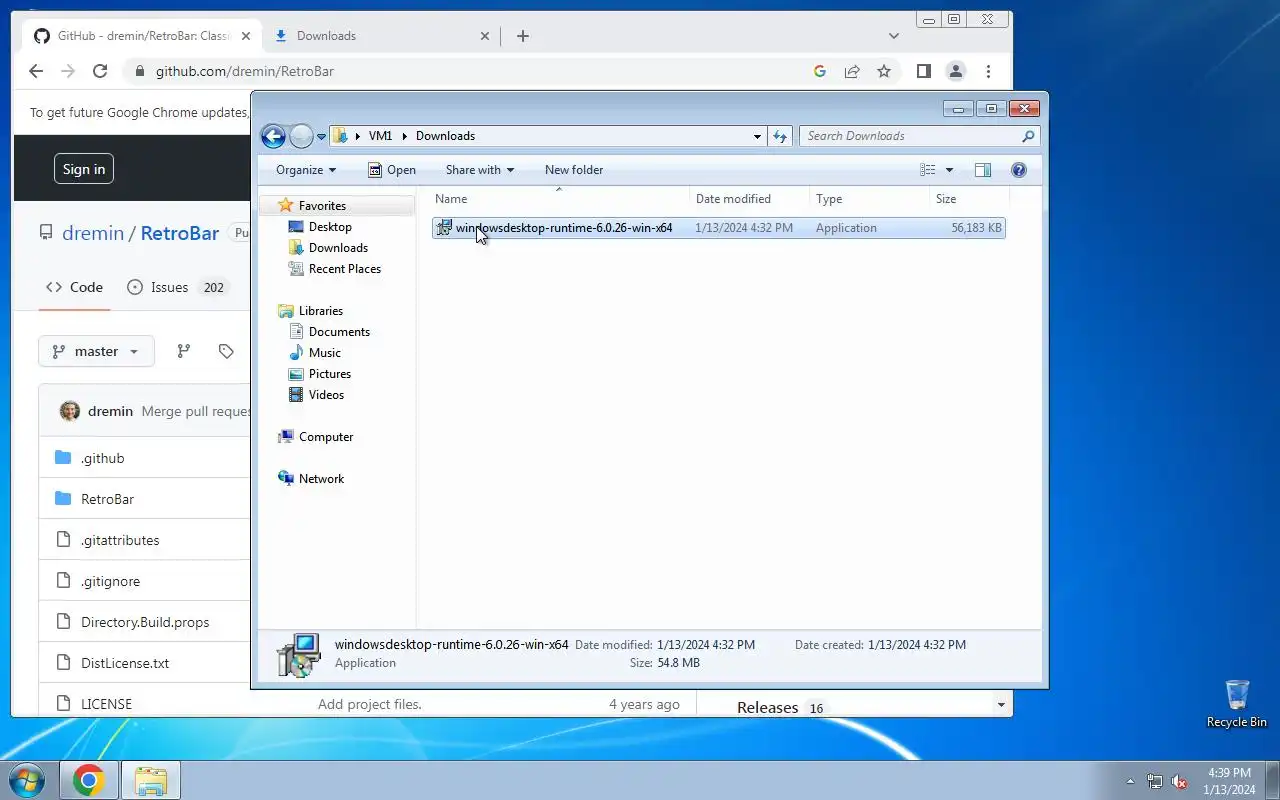Image resolution: width=1280 pixels, height=800 pixels.
Task: Toggle the preview pane icon
Action: click(983, 170)
